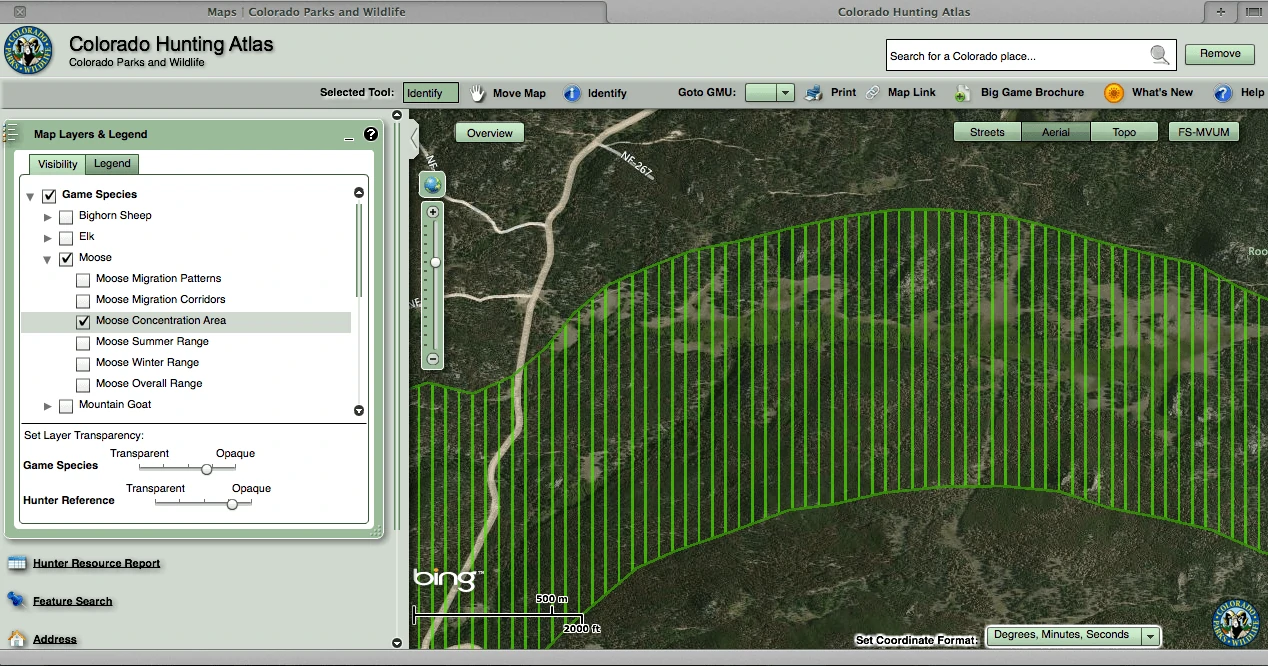Click the Remove button
Image resolution: width=1268 pixels, height=666 pixels.
pyautogui.click(x=1220, y=54)
